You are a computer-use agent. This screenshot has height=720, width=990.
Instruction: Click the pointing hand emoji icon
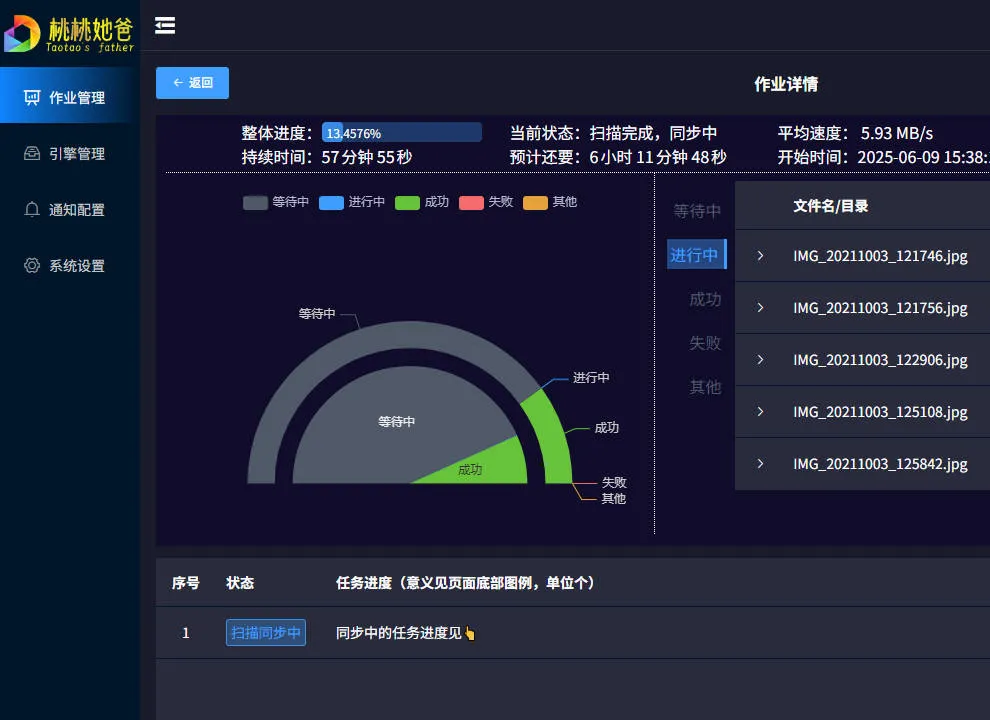click(470, 633)
